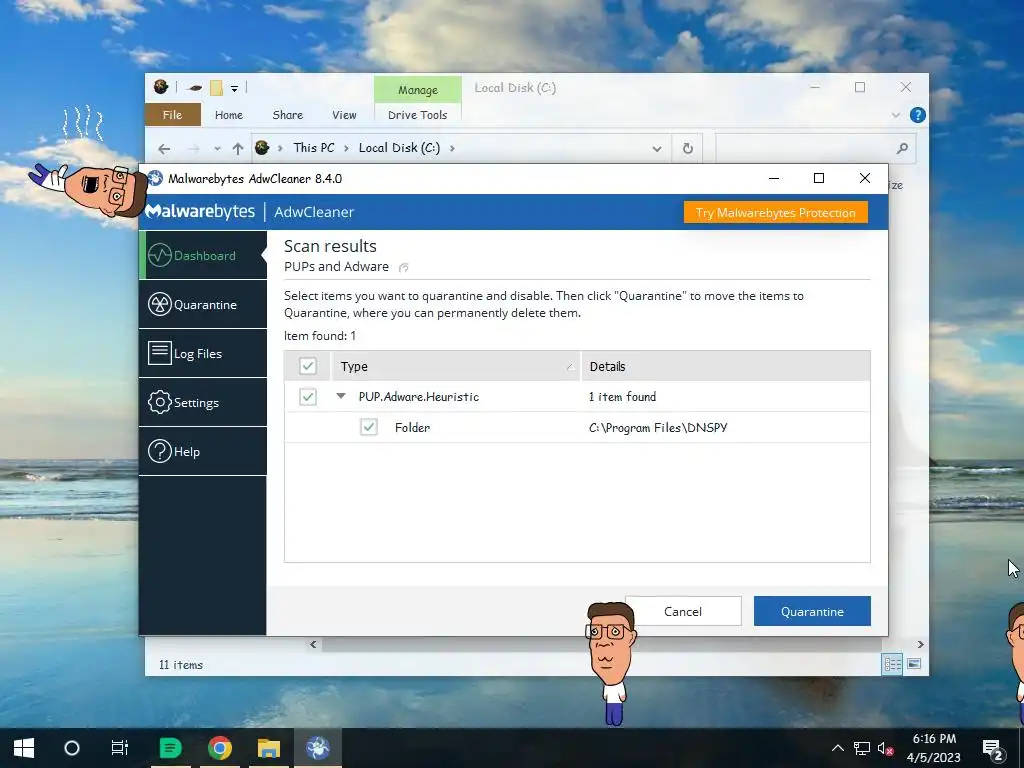Open the View ribbon tab in File Explorer

point(344,115)
